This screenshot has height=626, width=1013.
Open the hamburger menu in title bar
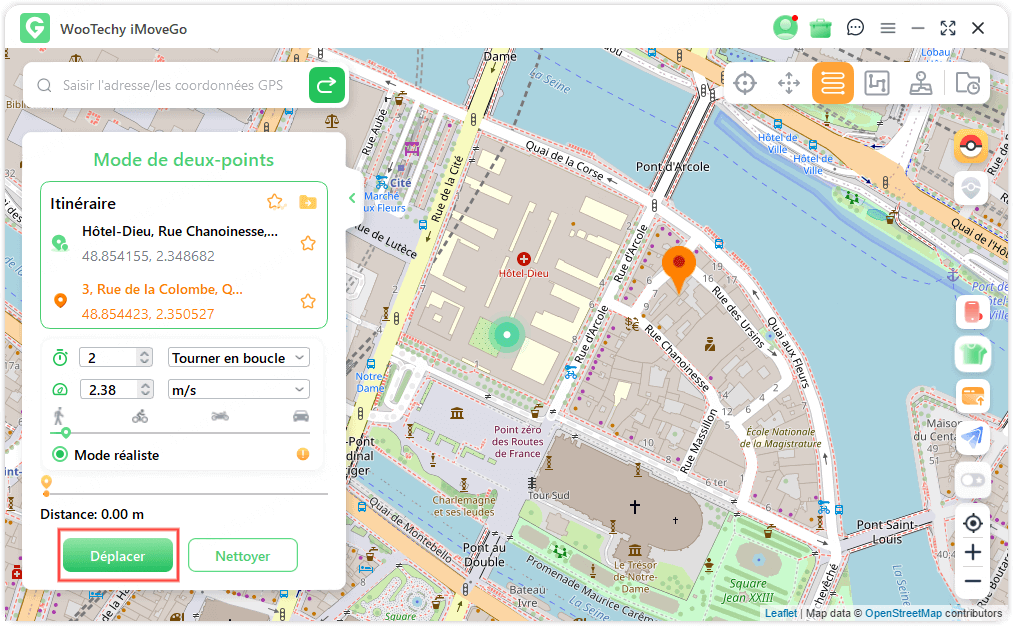887,28
